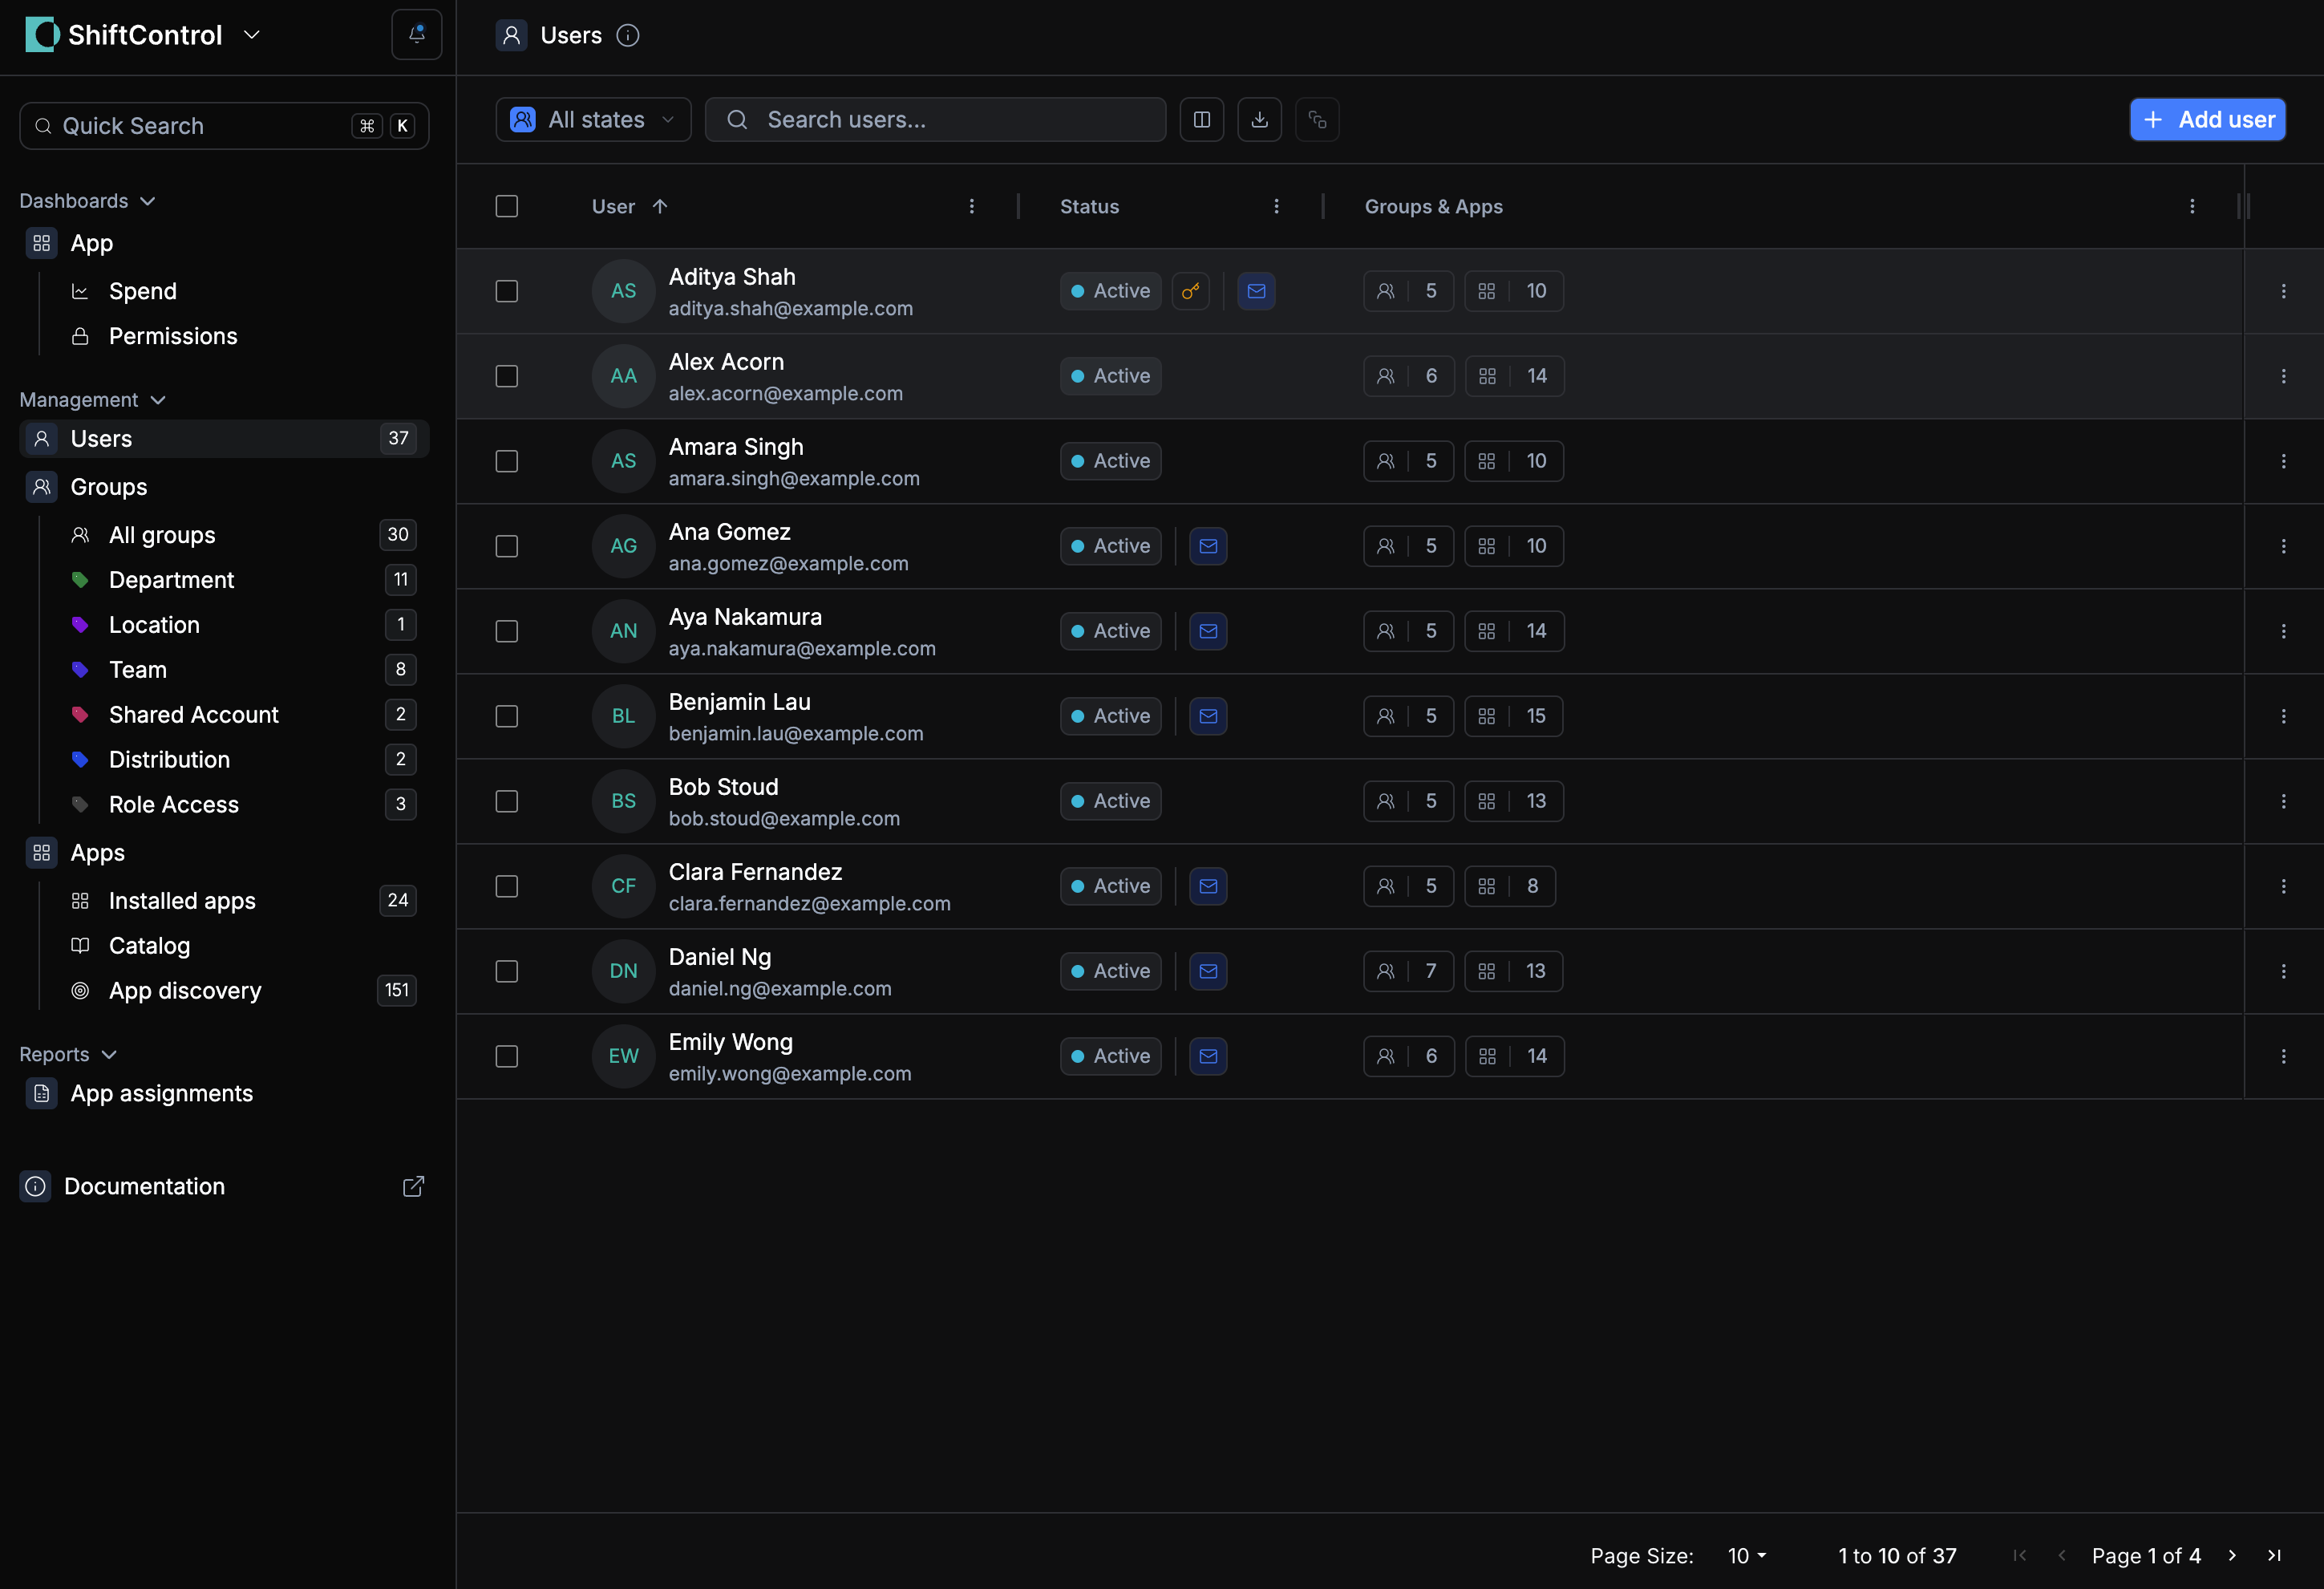Image resolution: width=2324 pixels, height=1589 pixels.
Task: Check the select-all checkbox in the table header
Action: point(506,206)
